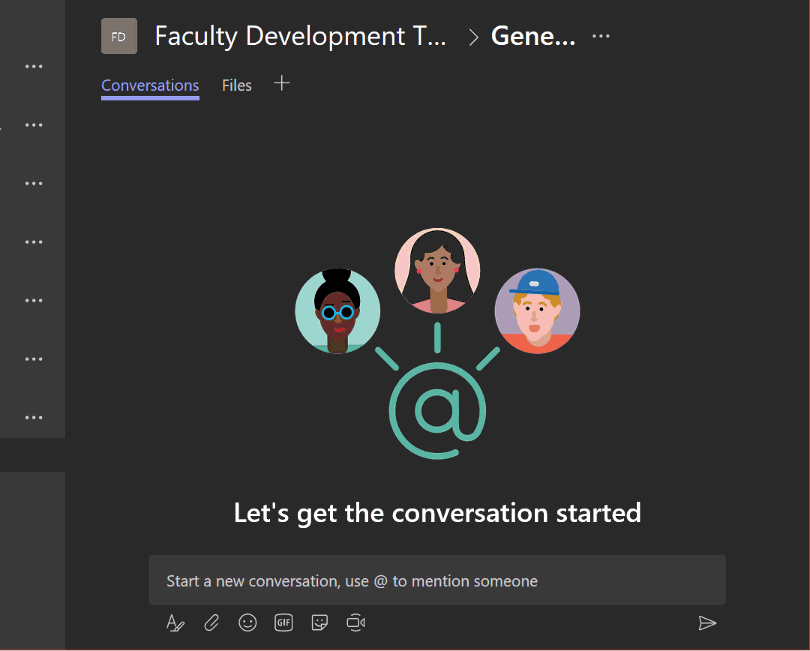
Task: Switch to the Files tab
Action: point(237,86)
